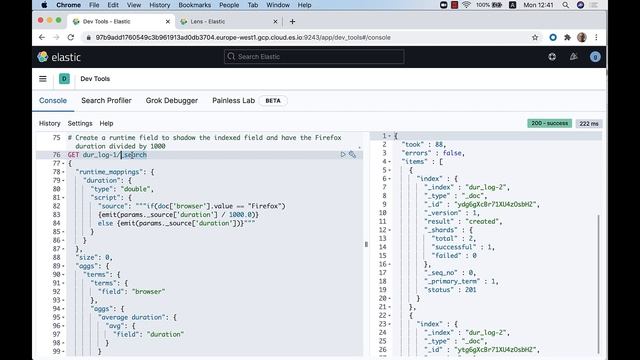This screenshot has height=360, width=640.
Task: Collapse code fold at line 77
Action: click(x=63, y=163)
